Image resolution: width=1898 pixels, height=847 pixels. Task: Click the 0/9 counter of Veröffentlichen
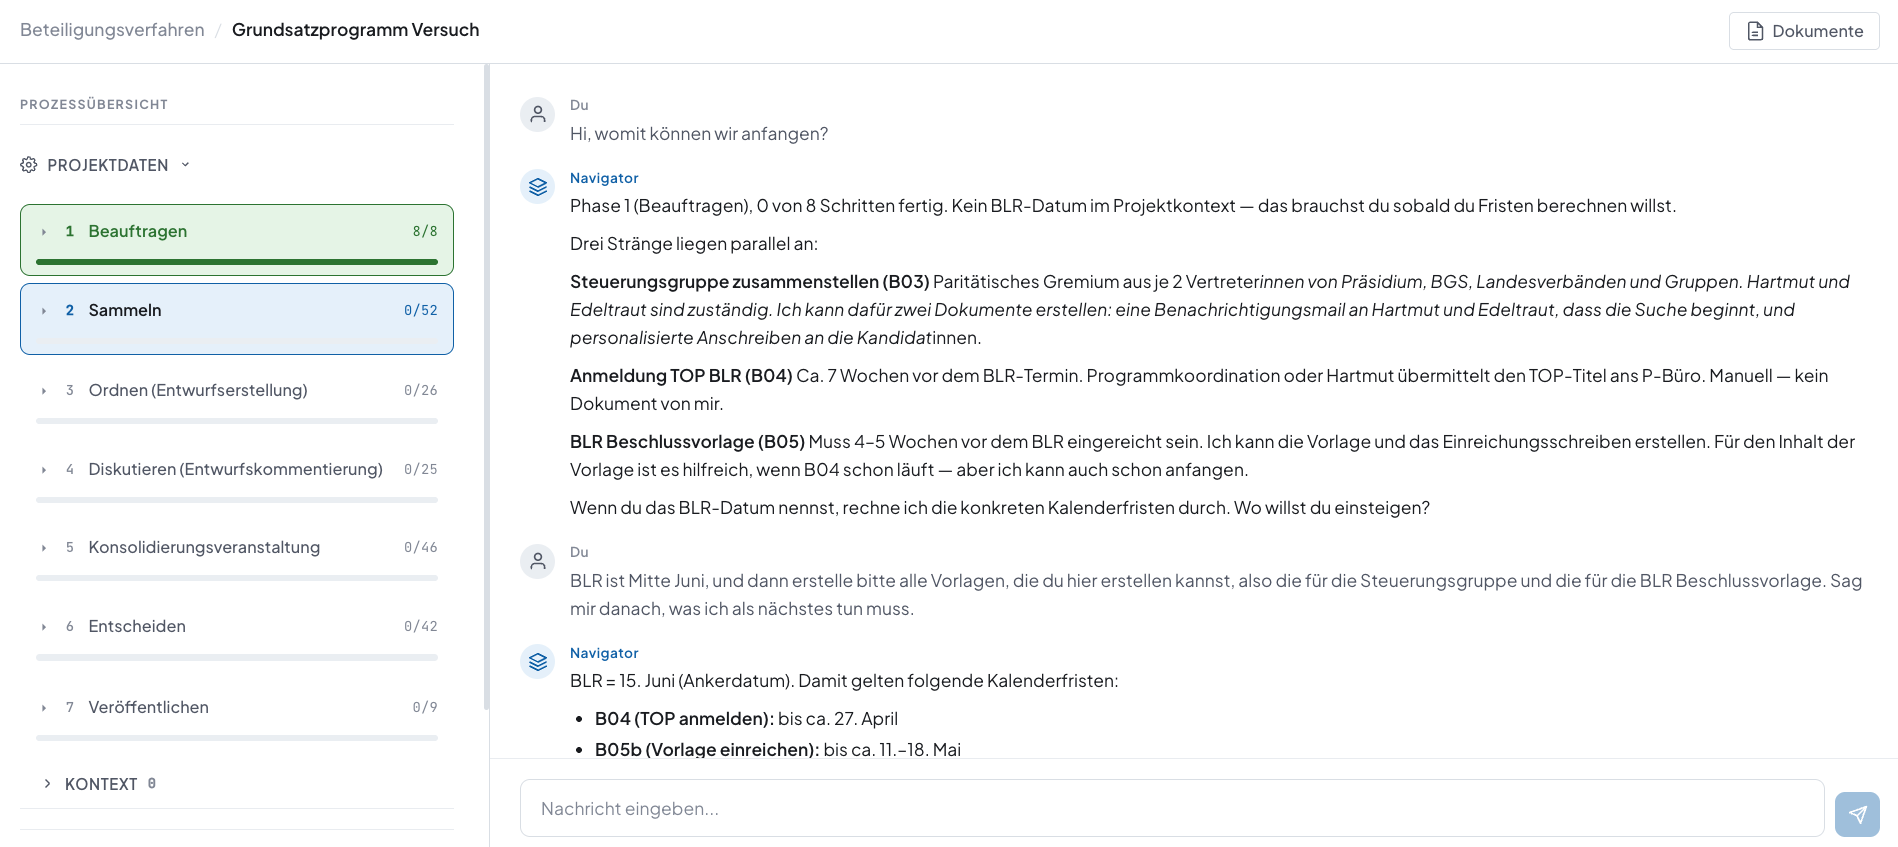(x=425, y=707)
